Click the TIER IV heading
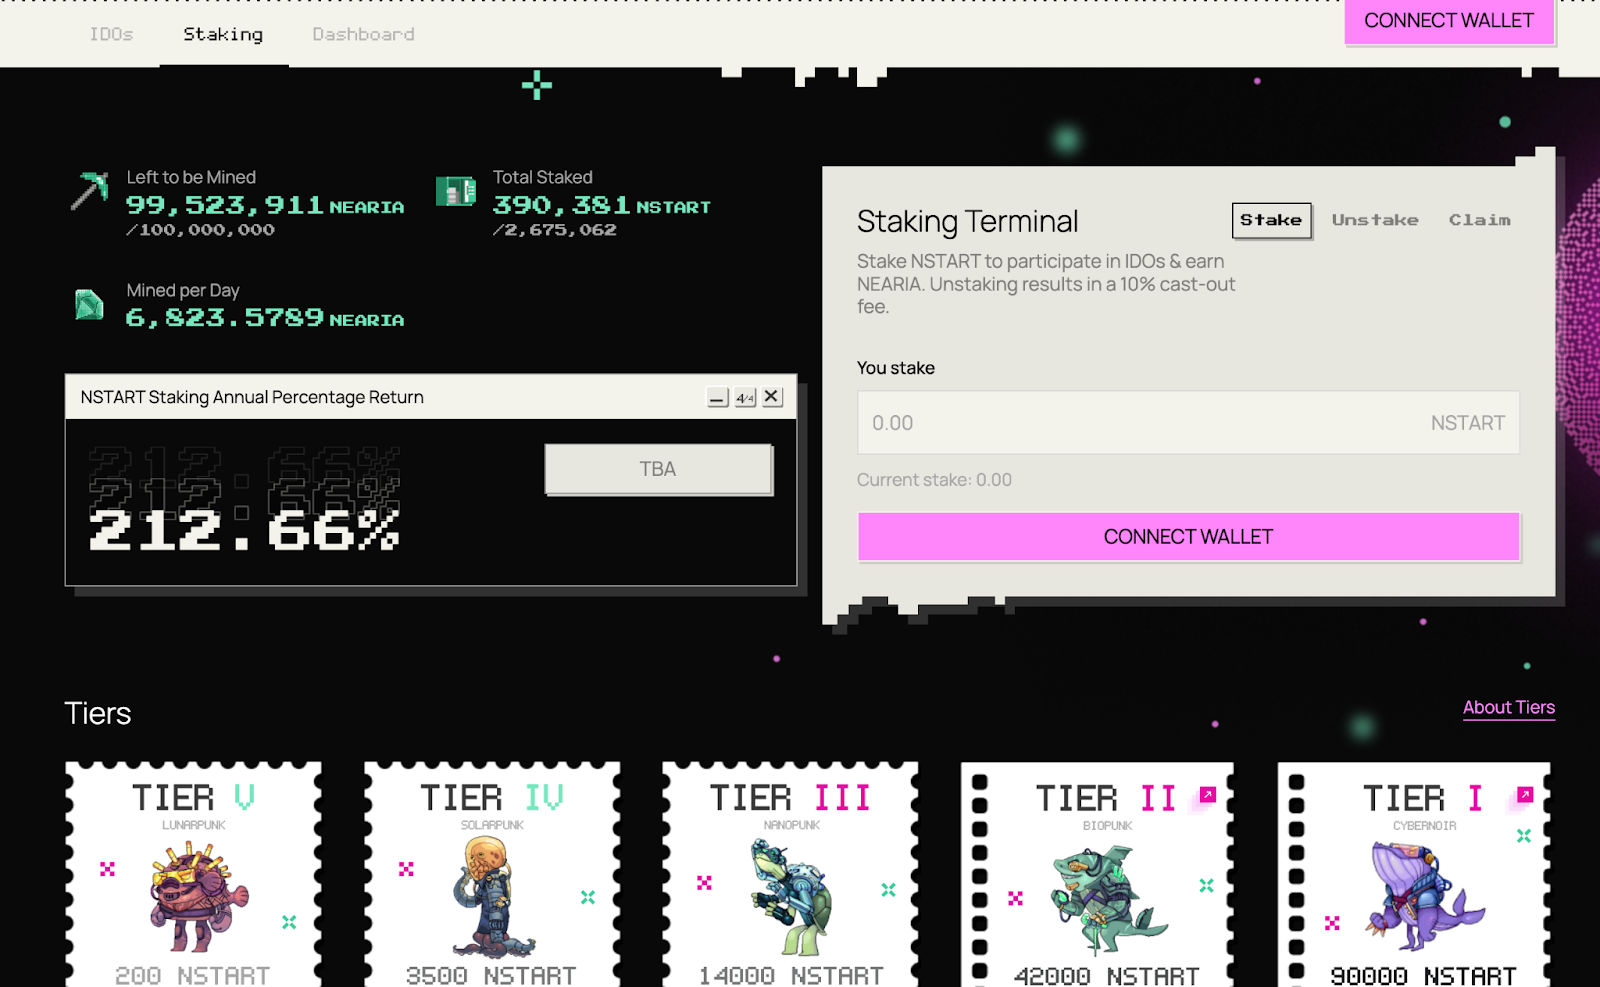Viewport: 1600px width, 987px height. (492, 798)
